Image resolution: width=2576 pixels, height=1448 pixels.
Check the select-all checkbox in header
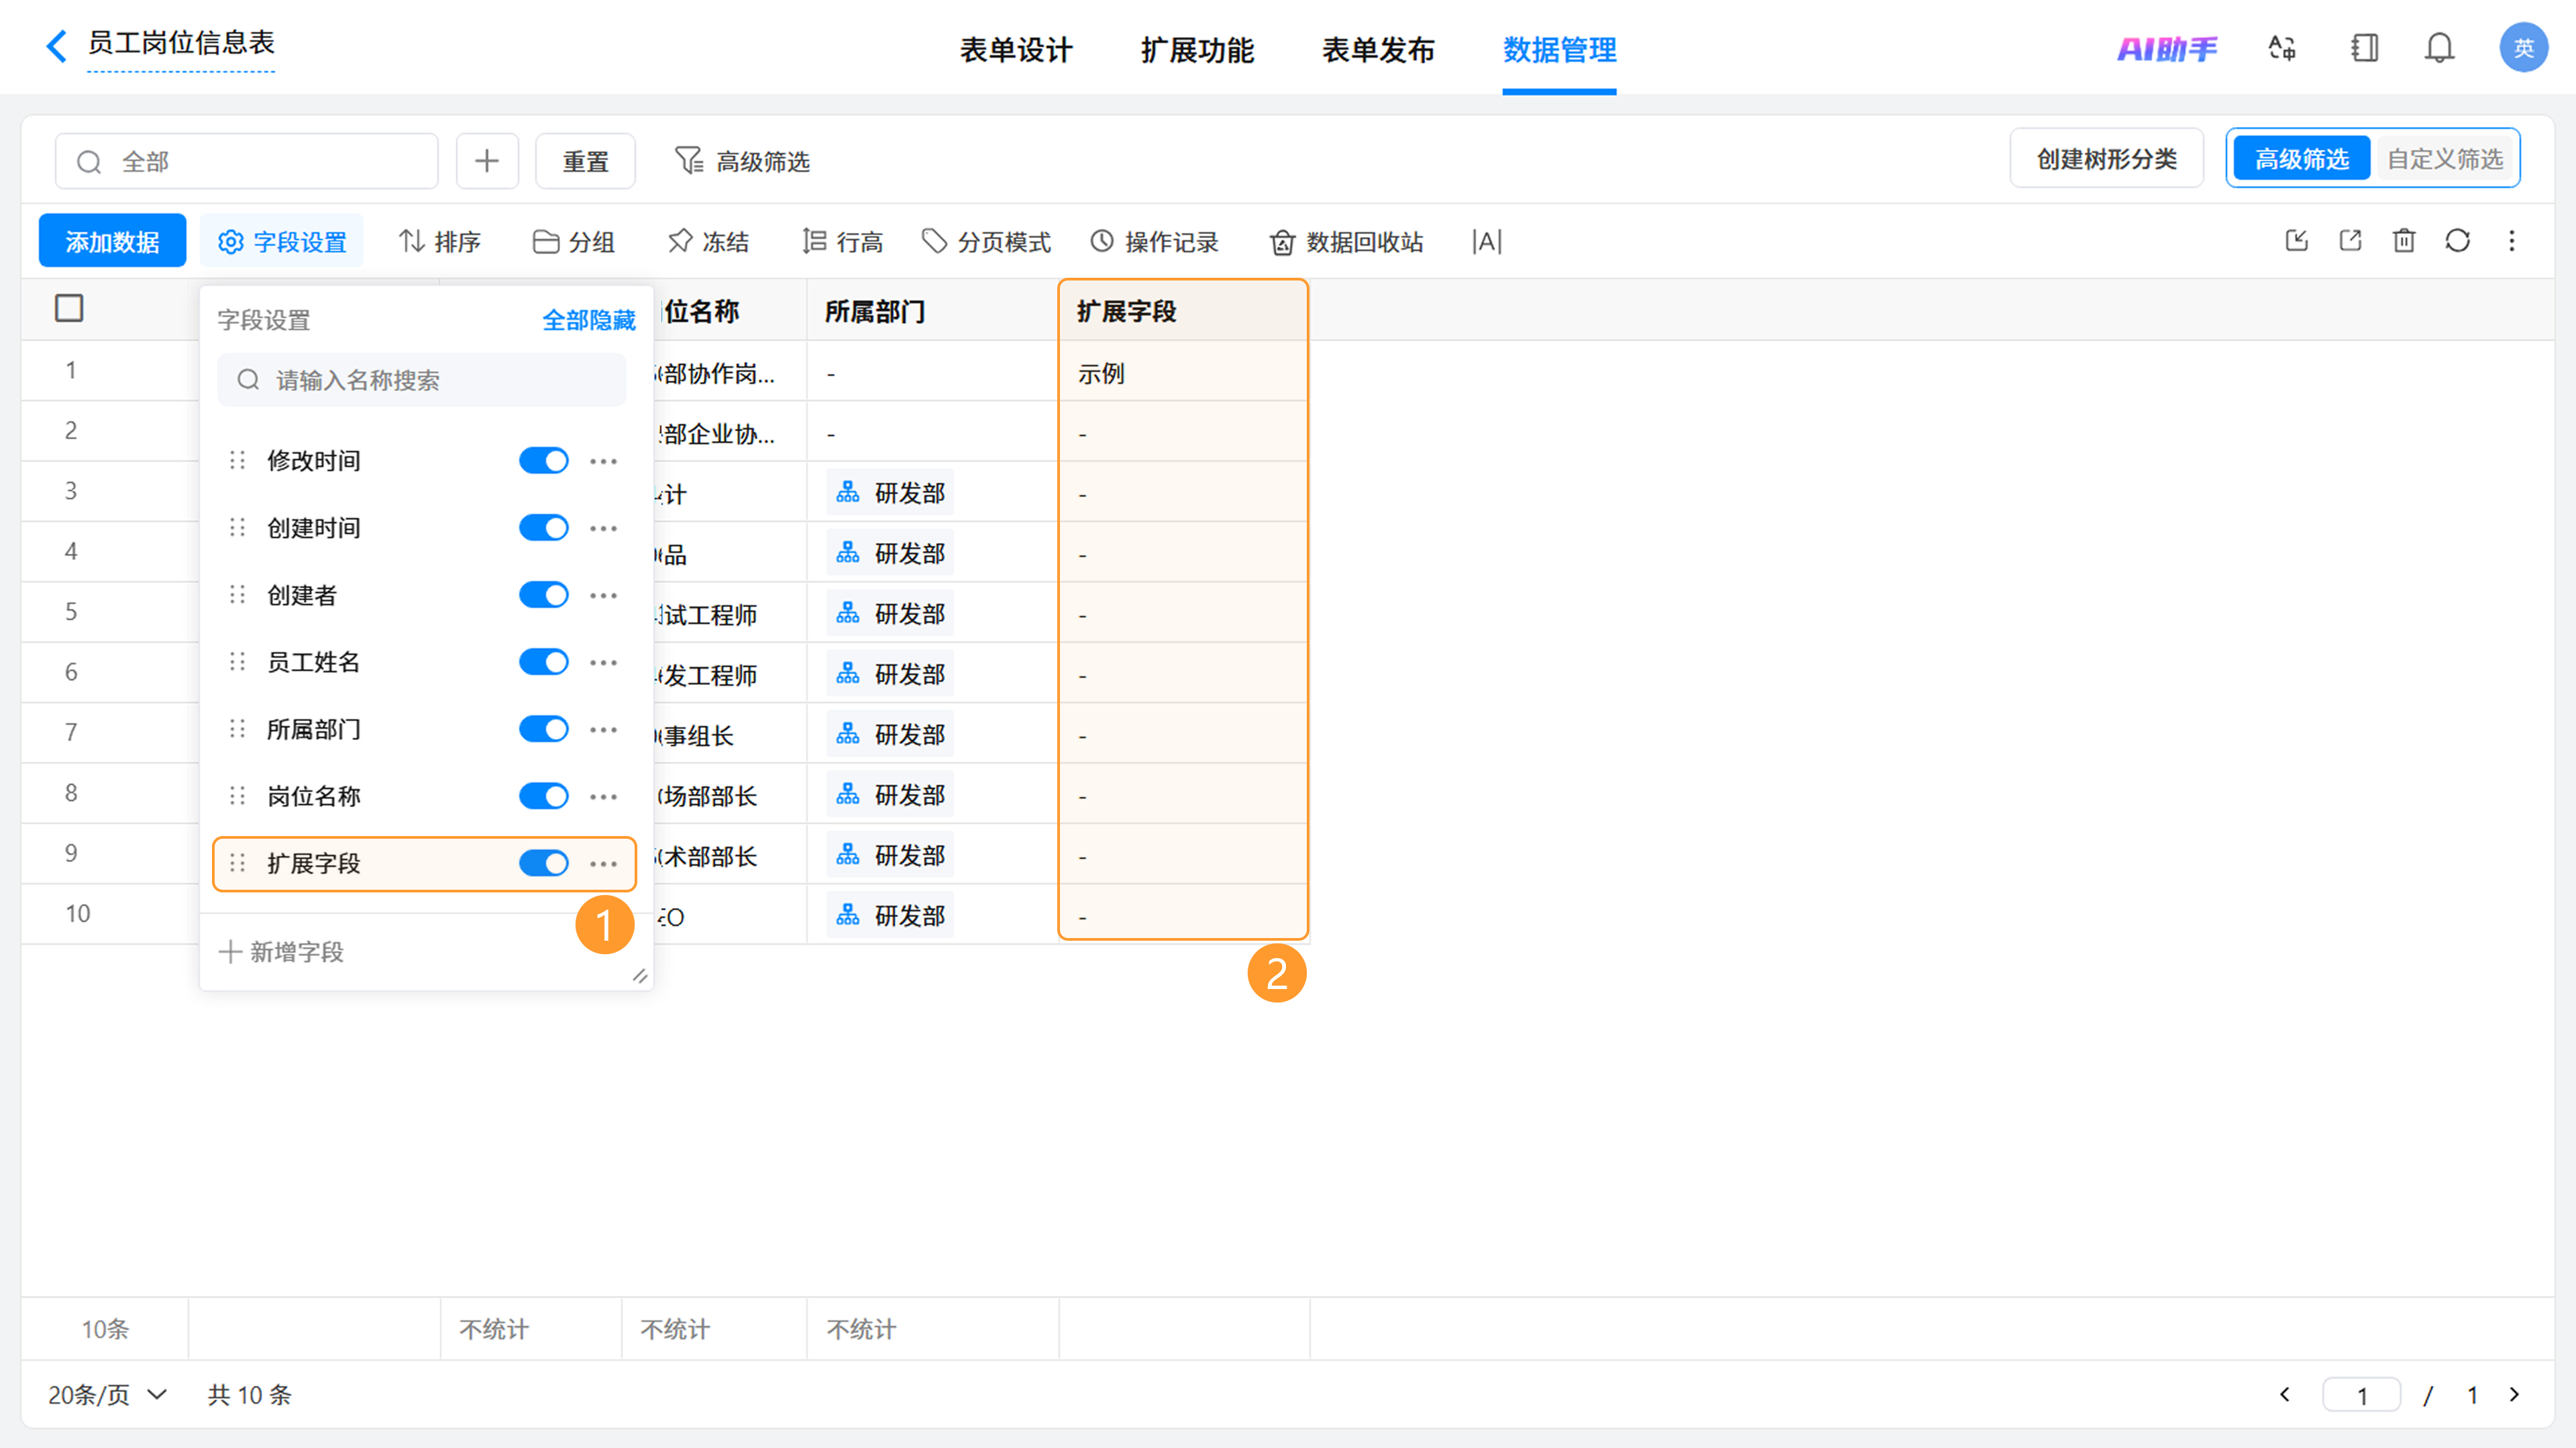point(69,308)
